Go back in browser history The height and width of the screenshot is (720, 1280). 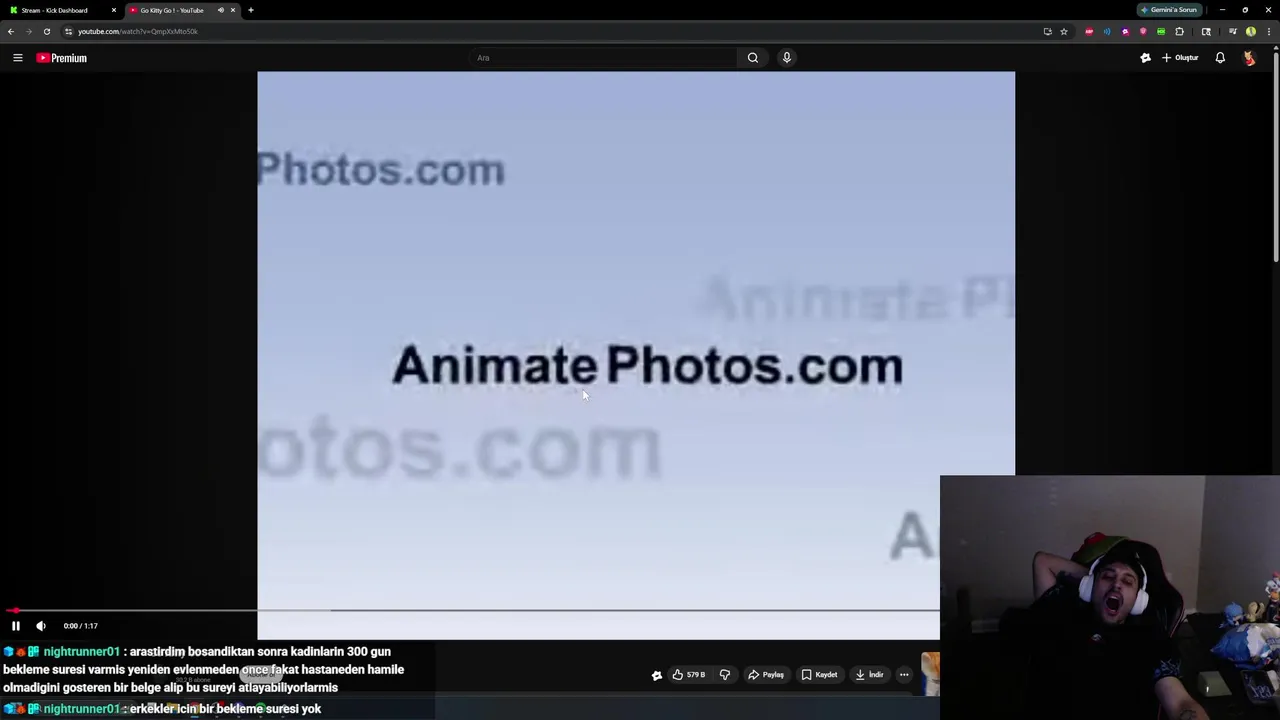tap(11, 31)
